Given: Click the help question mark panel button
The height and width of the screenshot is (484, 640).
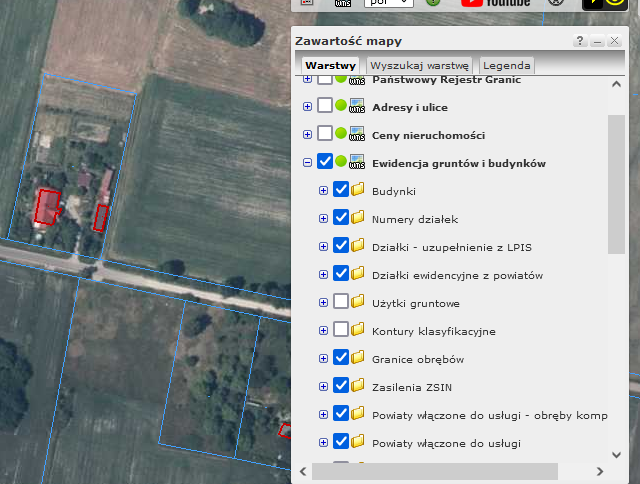Looking at the screenshot, I should coord(579,41).
